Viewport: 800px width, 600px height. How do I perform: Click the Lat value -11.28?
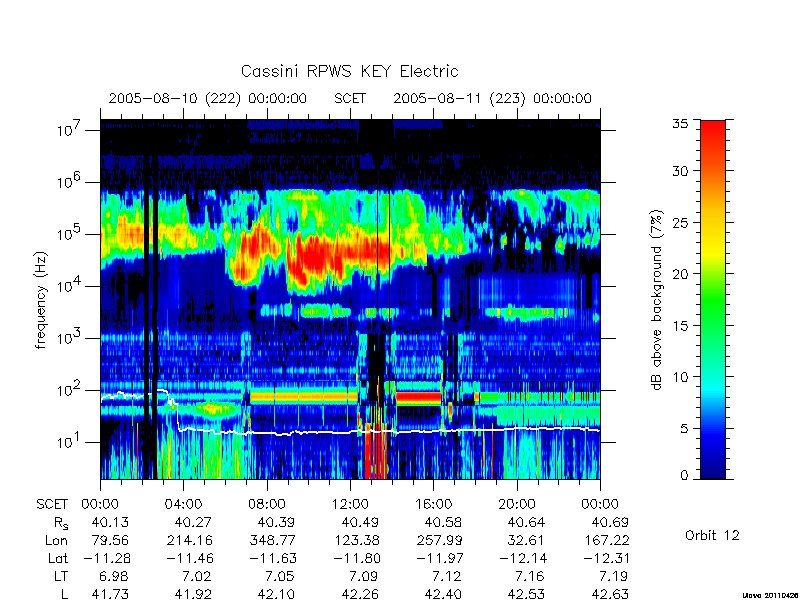pyautogui.click(x=106, y=558)
